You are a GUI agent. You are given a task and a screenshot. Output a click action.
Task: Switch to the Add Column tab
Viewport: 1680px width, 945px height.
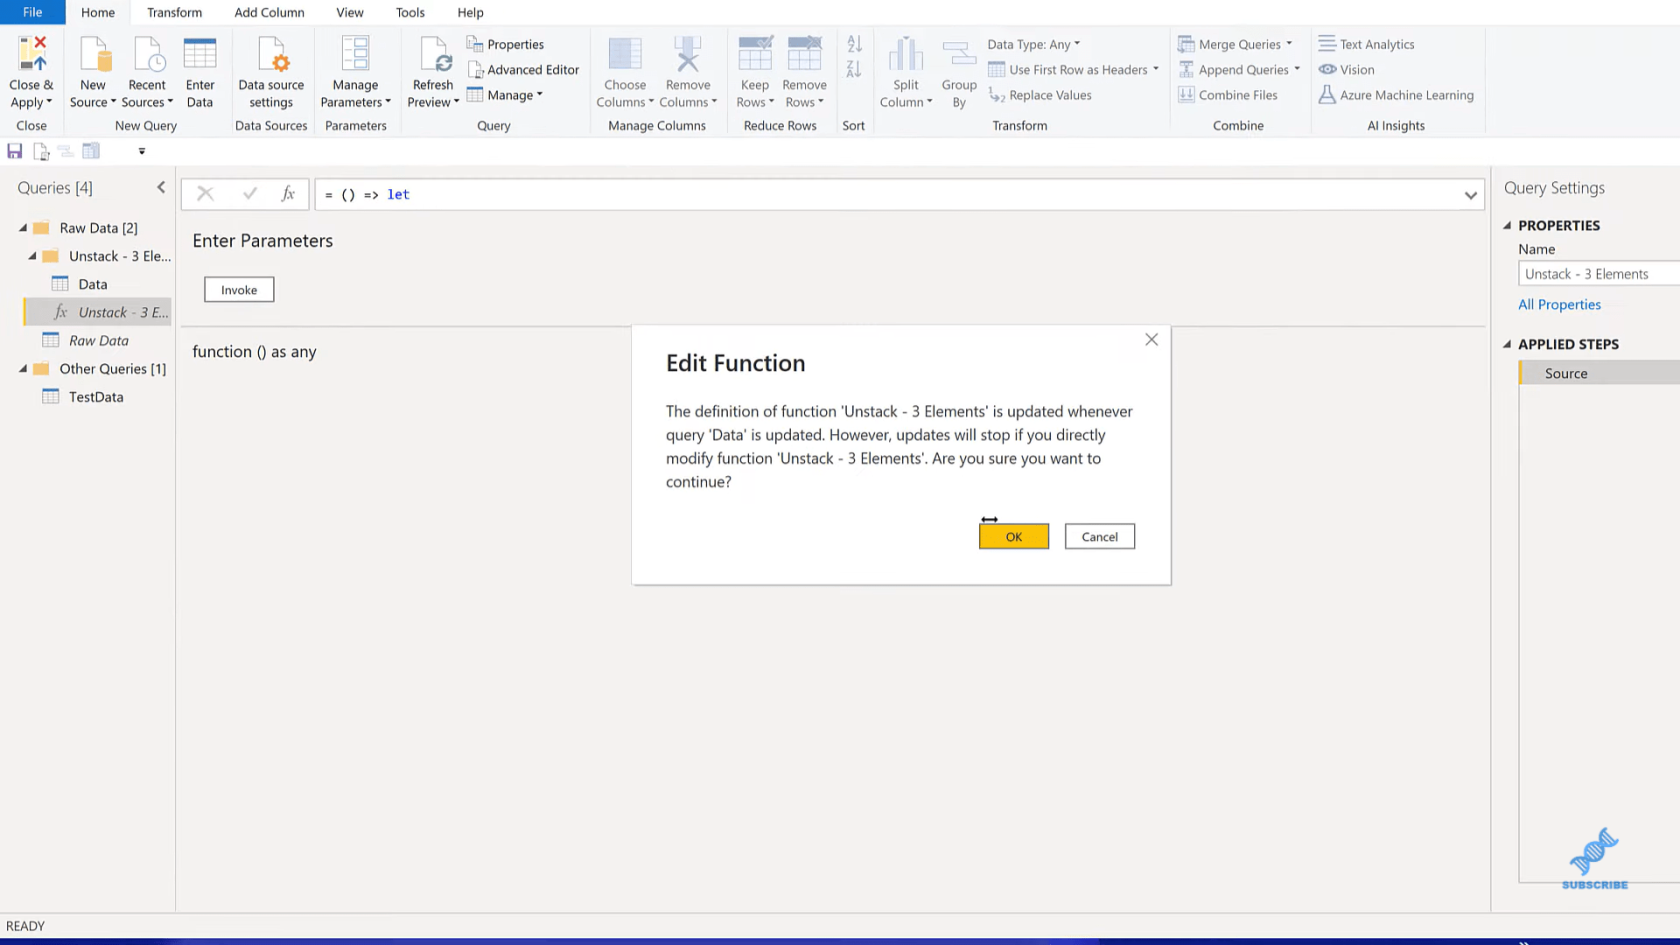(269, 12)
